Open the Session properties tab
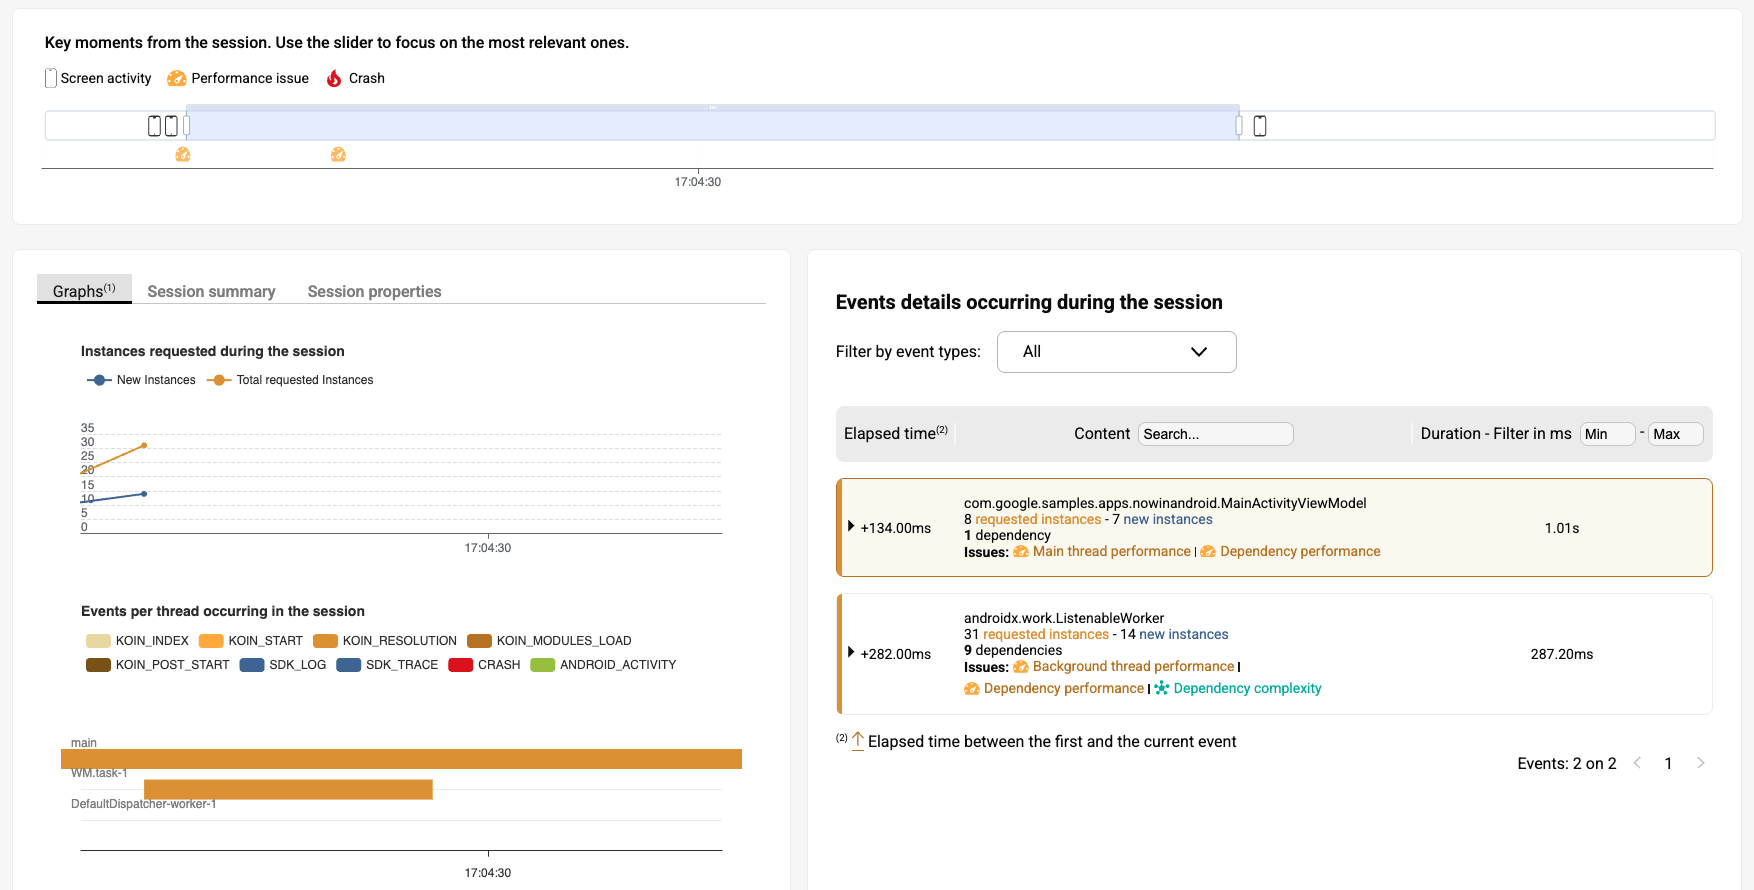This screenshot has width=1754, height=890. pos(374,291)
